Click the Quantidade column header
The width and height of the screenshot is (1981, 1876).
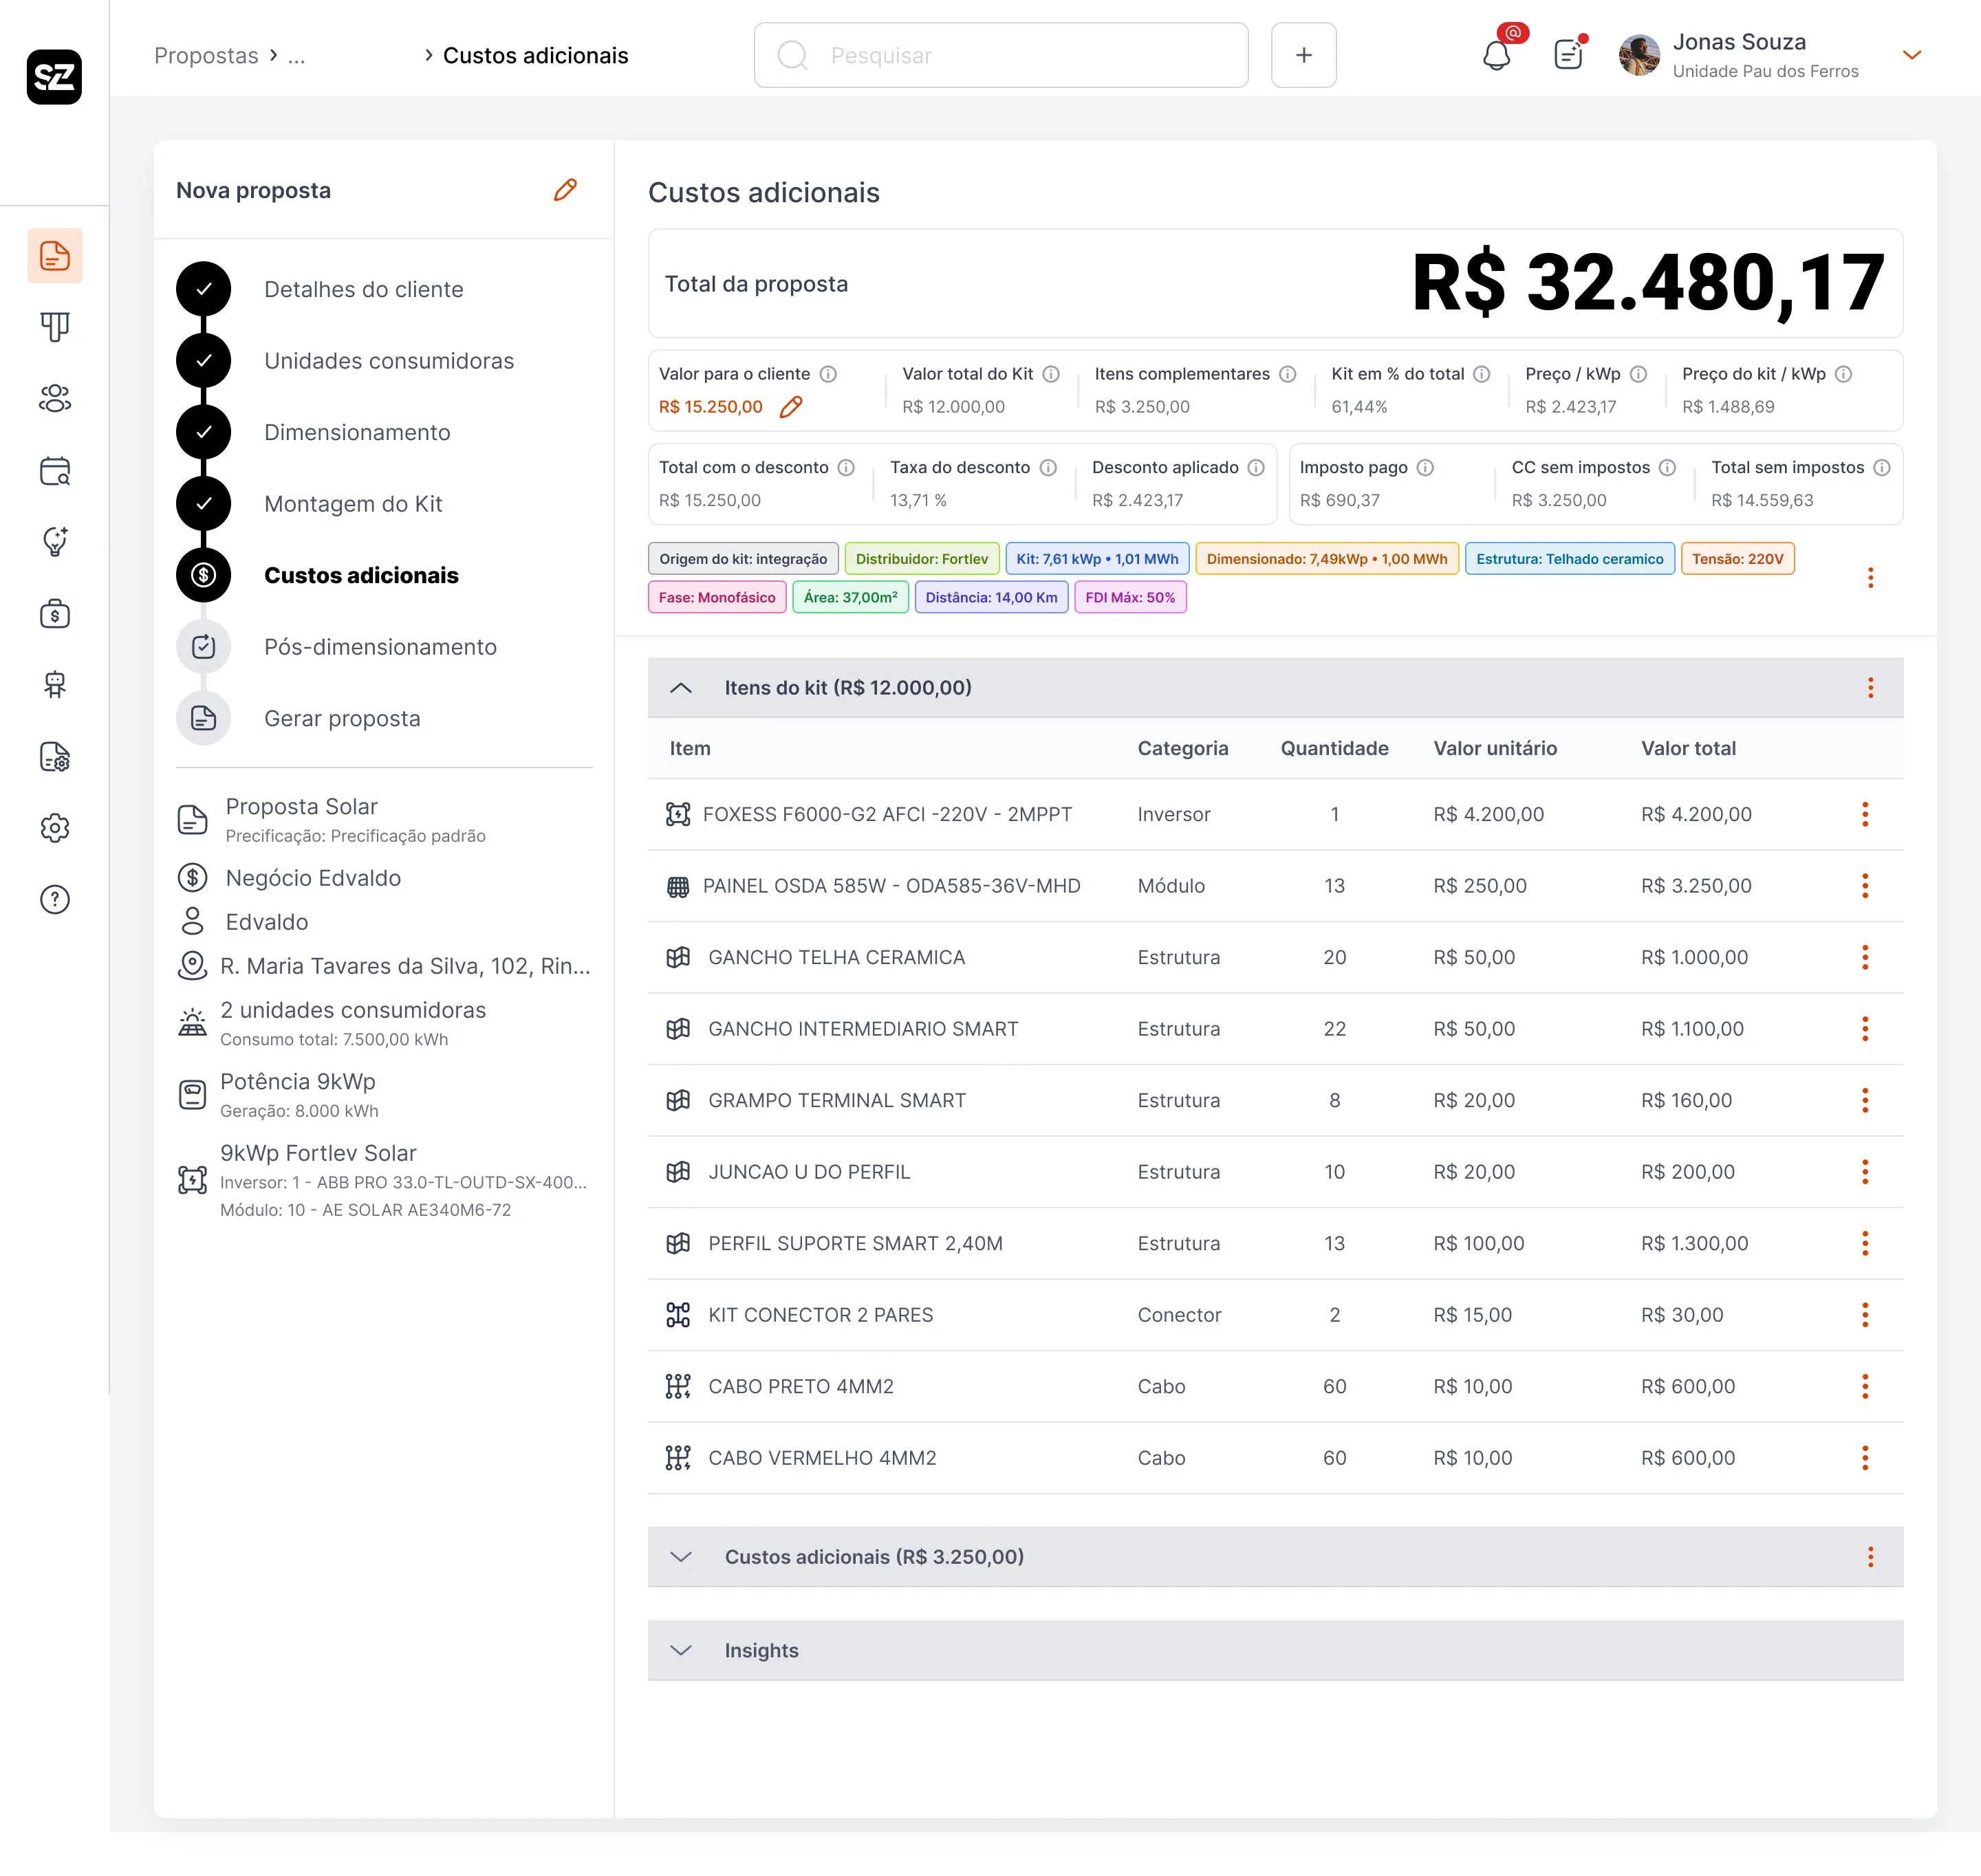coord(1334,748)
